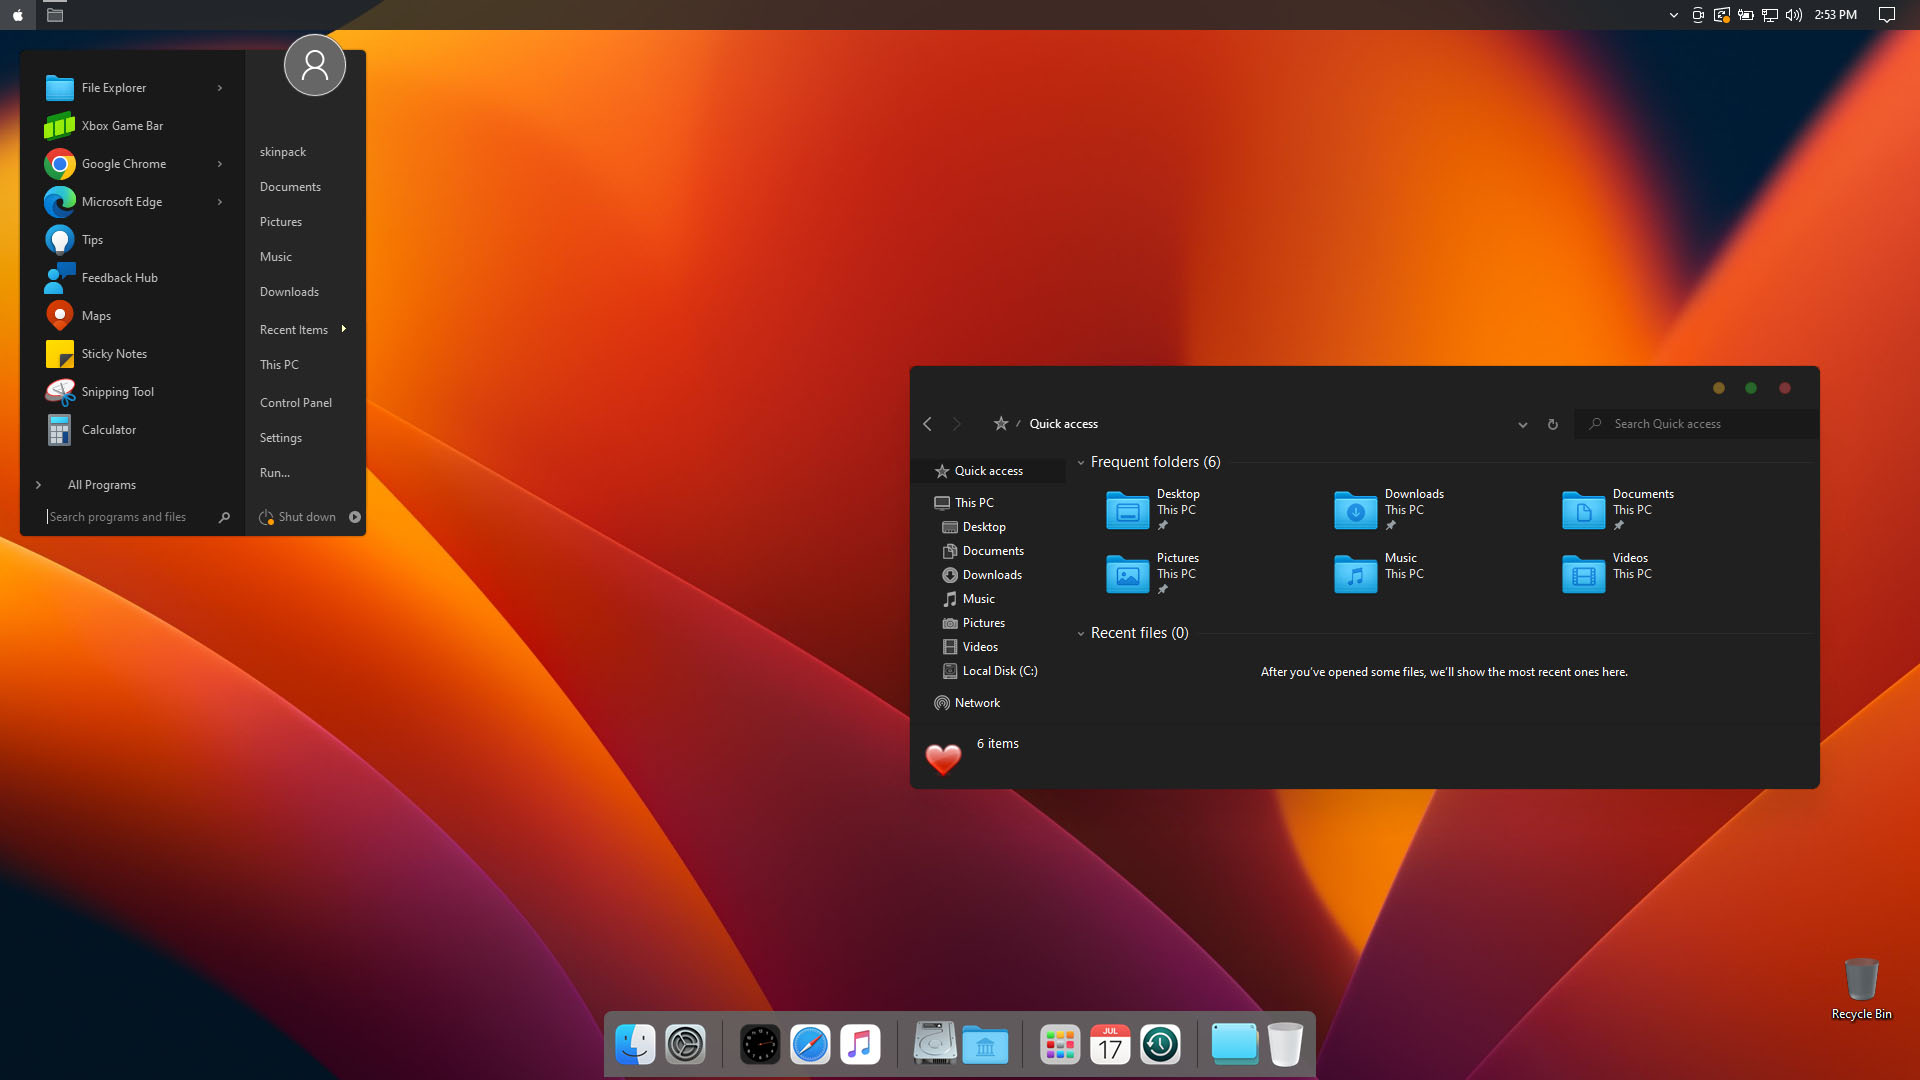This screenshot has height=1080, width=1920.
Task: Click the System Preferences gear in dock
Action: pyautogui.click(x=685, y=1045)
